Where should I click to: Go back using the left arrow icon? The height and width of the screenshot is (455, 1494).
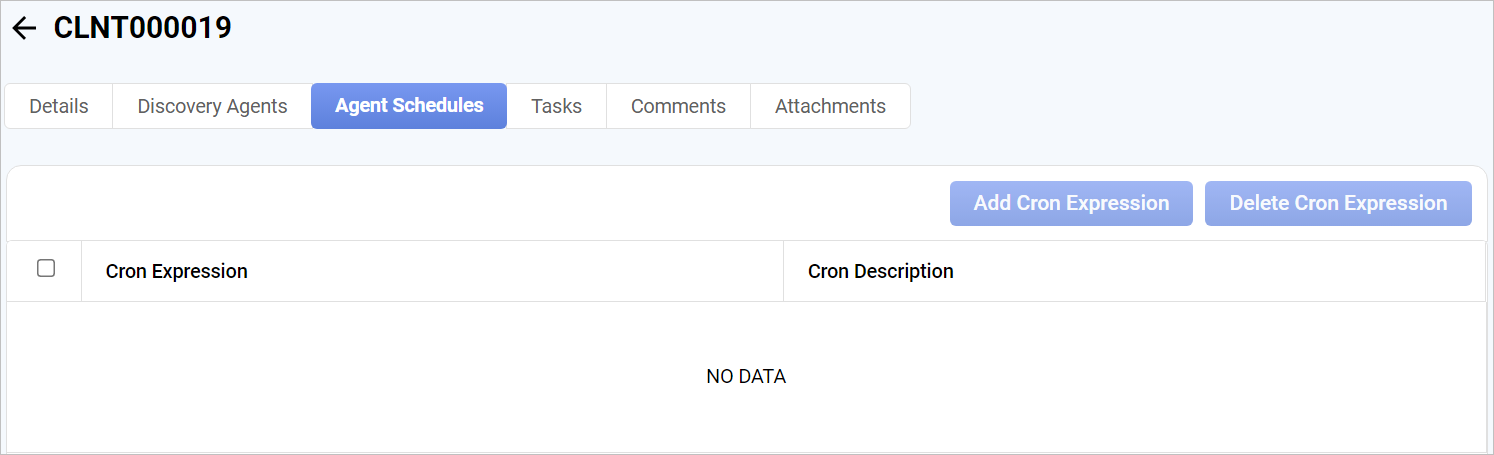pyautogui.click(x=24, y=29)
